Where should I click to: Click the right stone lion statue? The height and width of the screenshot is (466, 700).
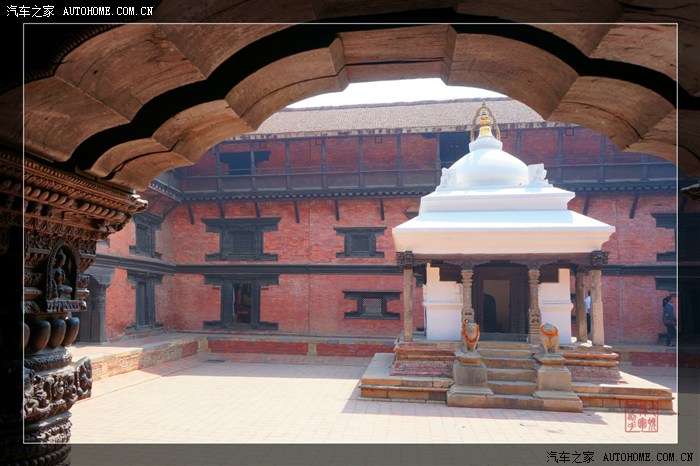pyautogui.click(x=549, y=337)
